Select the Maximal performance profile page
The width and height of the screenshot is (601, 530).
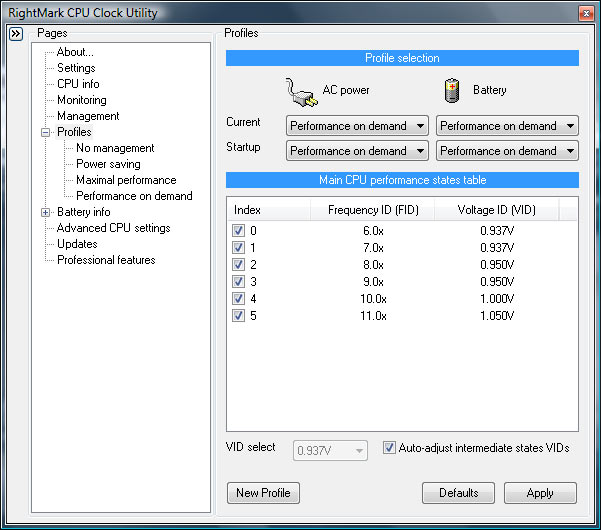126,180
